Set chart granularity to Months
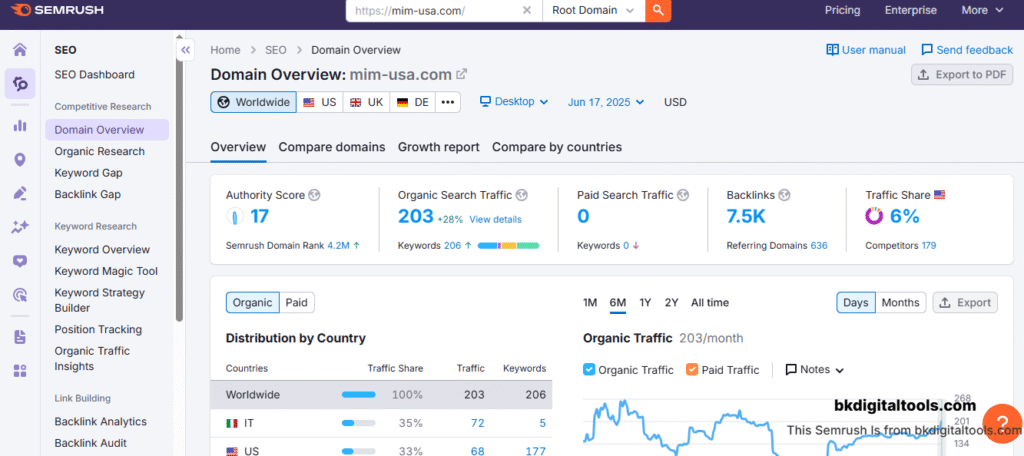The image size is (1024, 456). 901,302
